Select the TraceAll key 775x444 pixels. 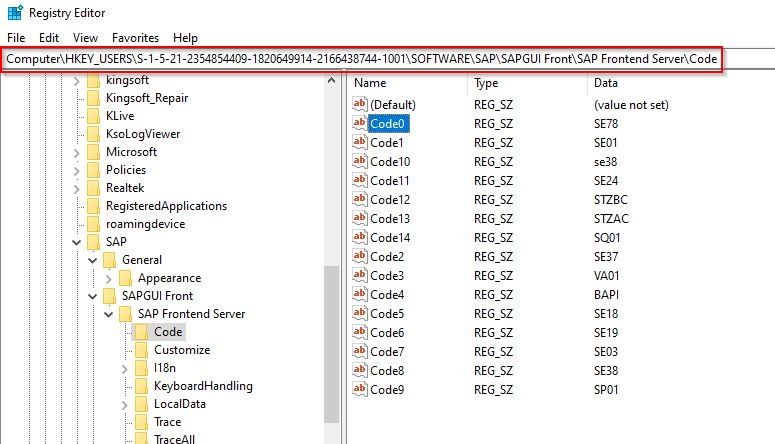[174, 439]
